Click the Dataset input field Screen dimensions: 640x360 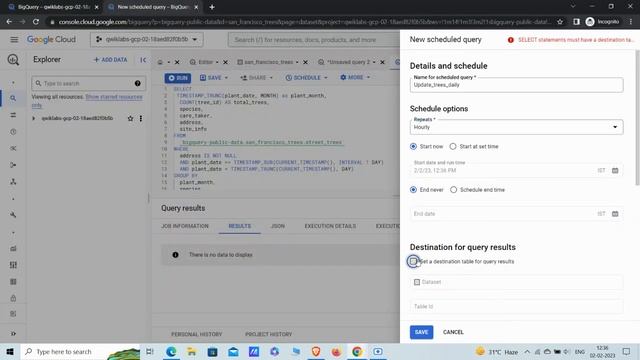pos(516,282)
